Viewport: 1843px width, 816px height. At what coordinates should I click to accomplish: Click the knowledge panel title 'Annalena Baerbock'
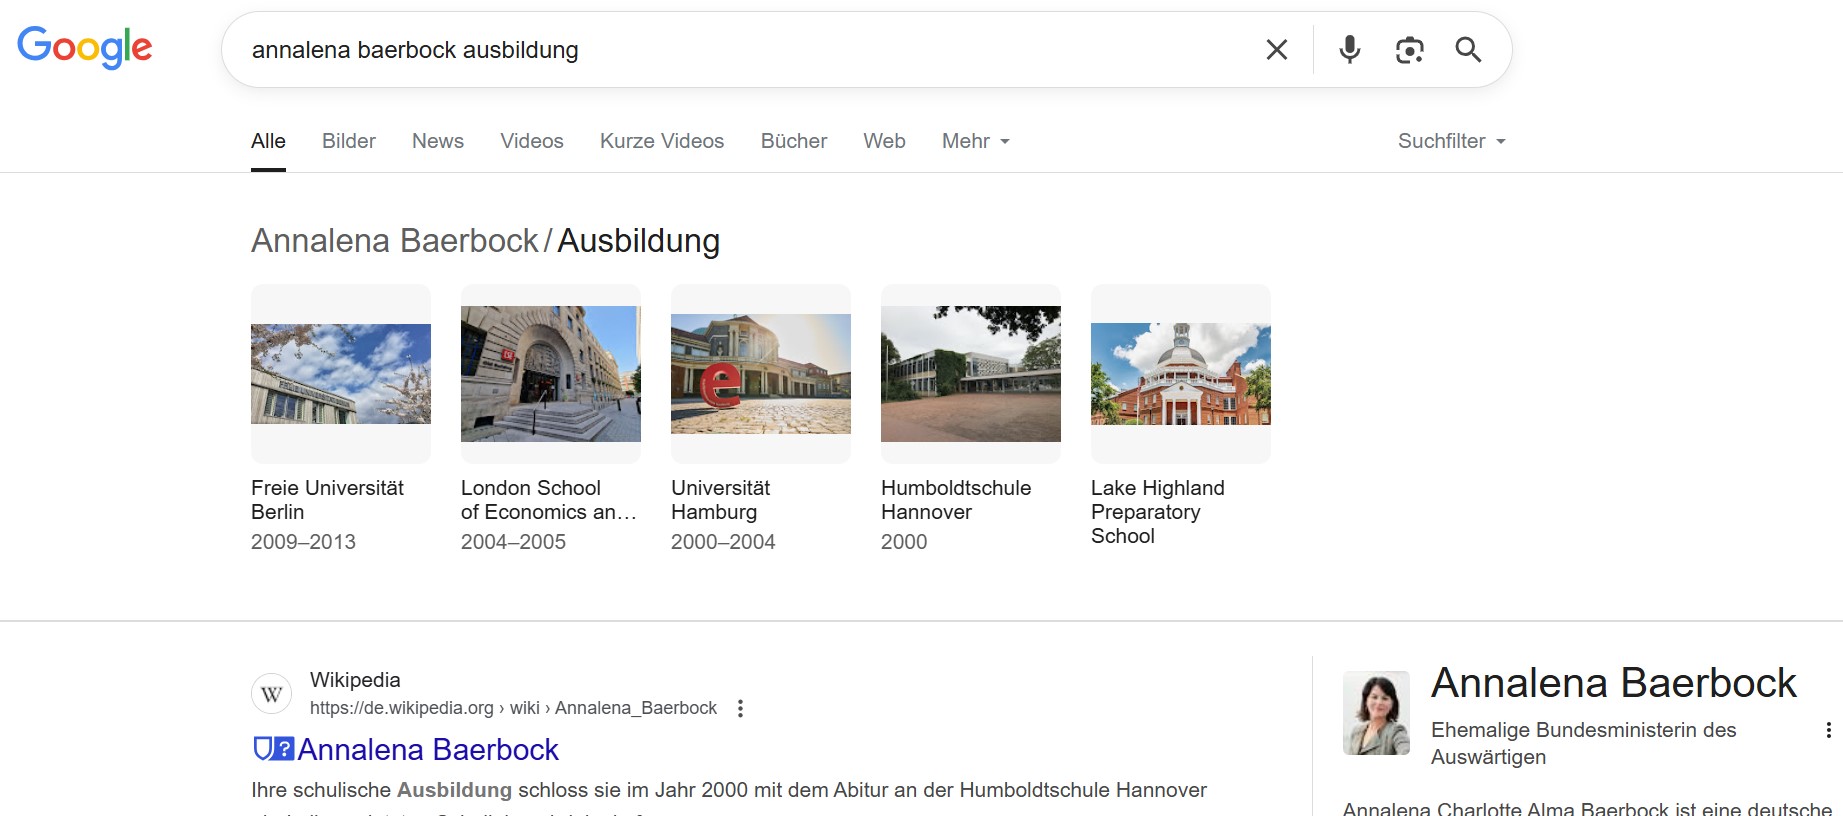point(1614,683)
